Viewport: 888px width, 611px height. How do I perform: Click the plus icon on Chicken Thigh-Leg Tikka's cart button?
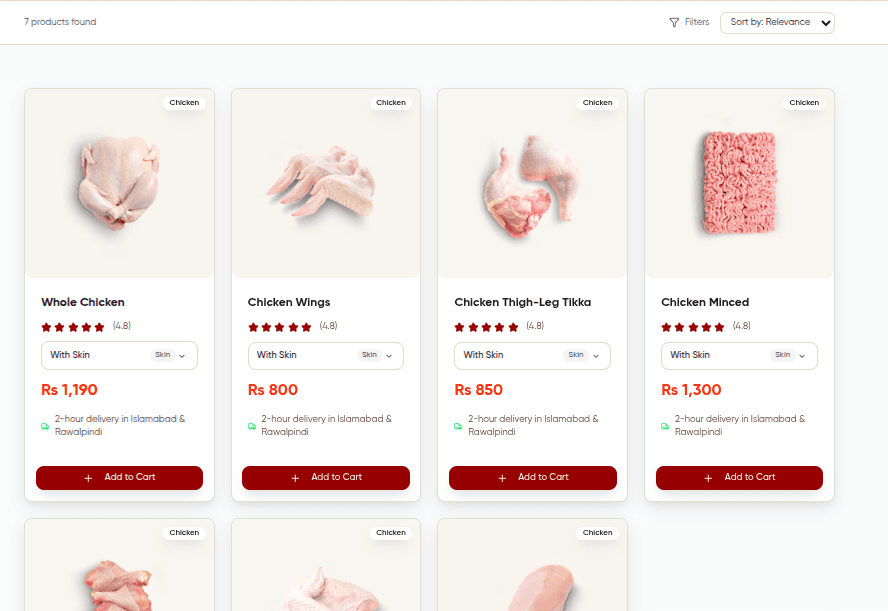(x=501, y=478)
